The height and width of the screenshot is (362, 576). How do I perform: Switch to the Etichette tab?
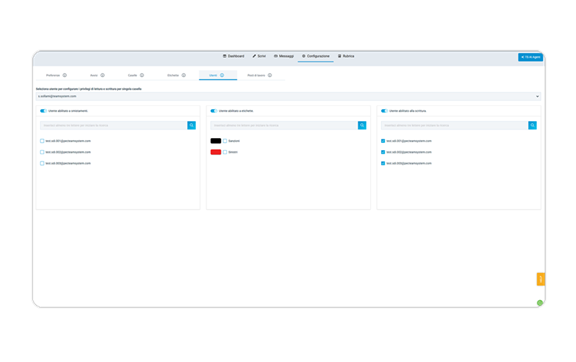(173, 75)
